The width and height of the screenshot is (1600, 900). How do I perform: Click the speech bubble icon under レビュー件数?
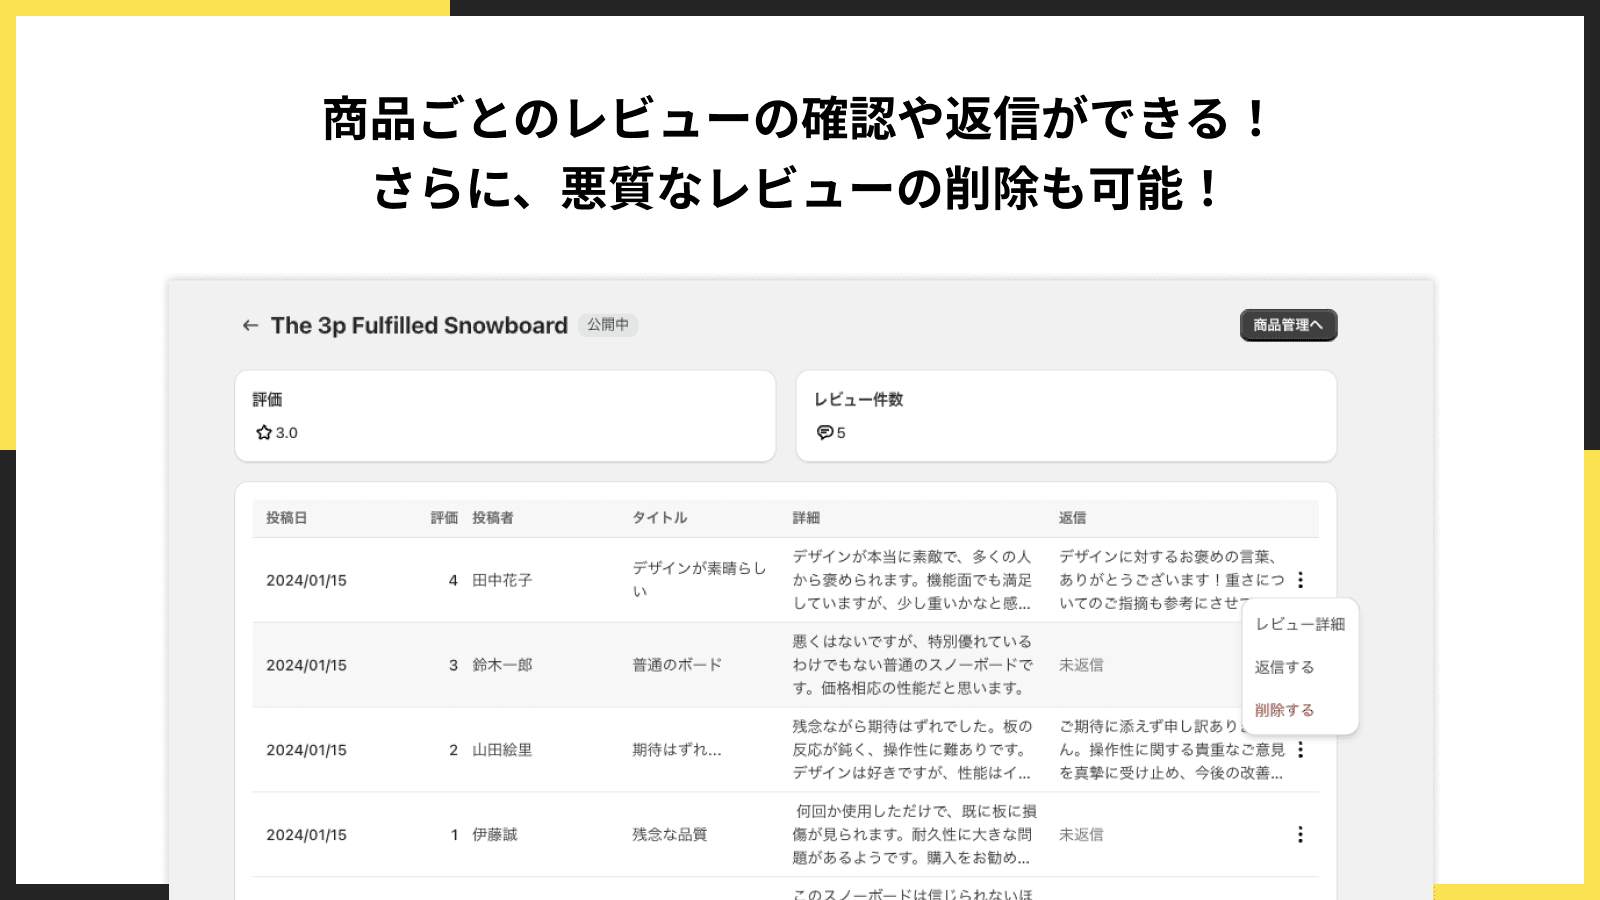point(825,433)
